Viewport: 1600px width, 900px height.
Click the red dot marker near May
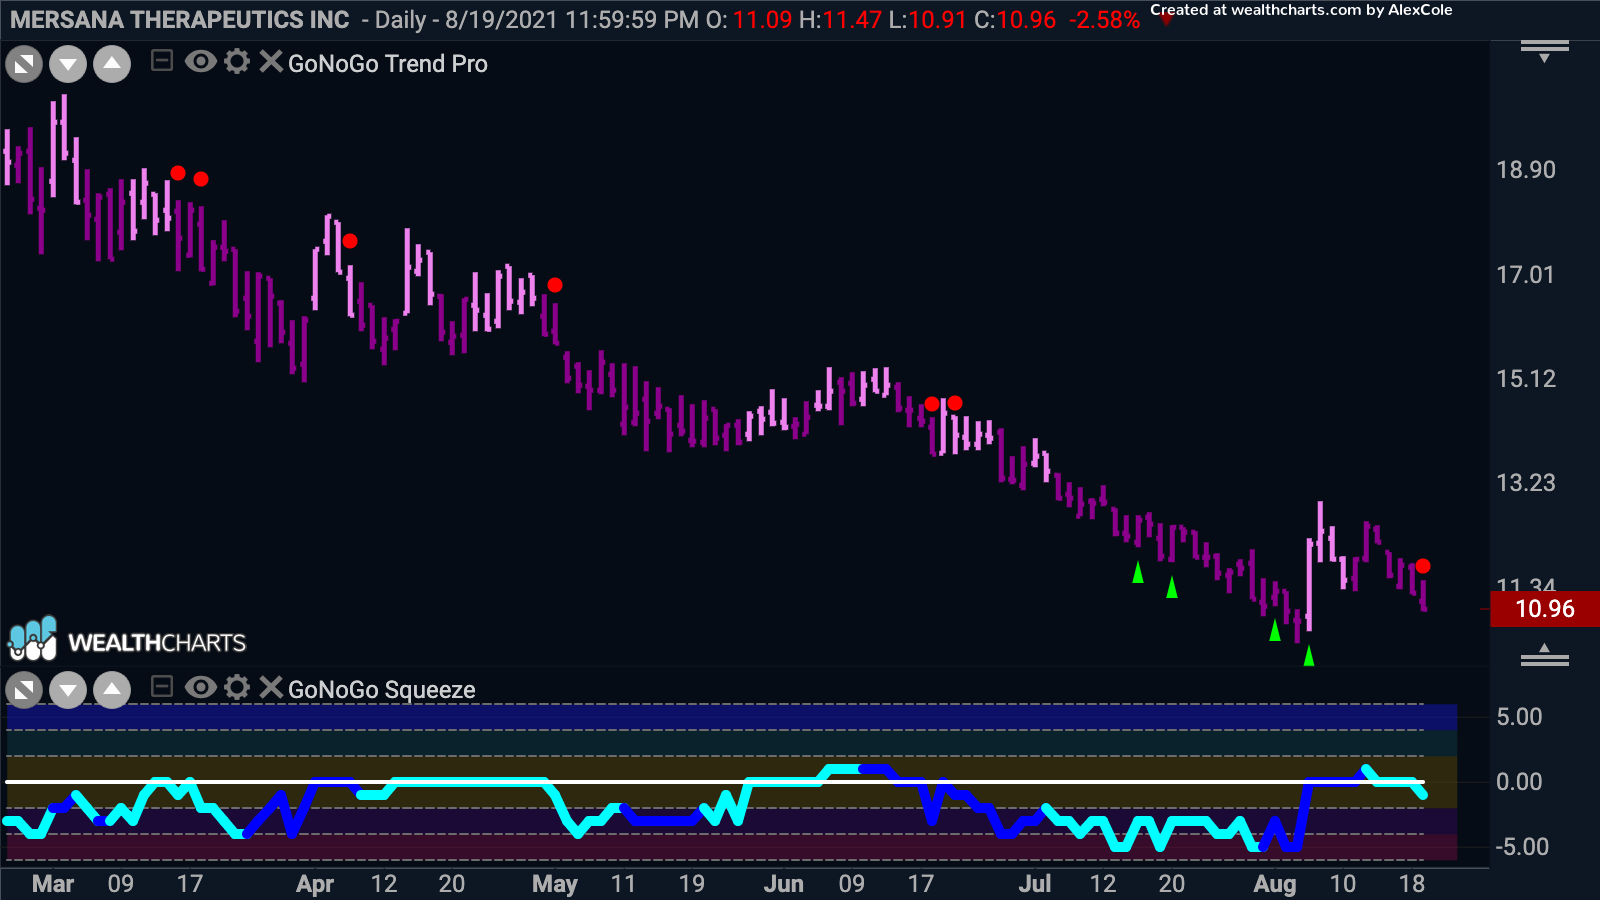tap(555, 285)
